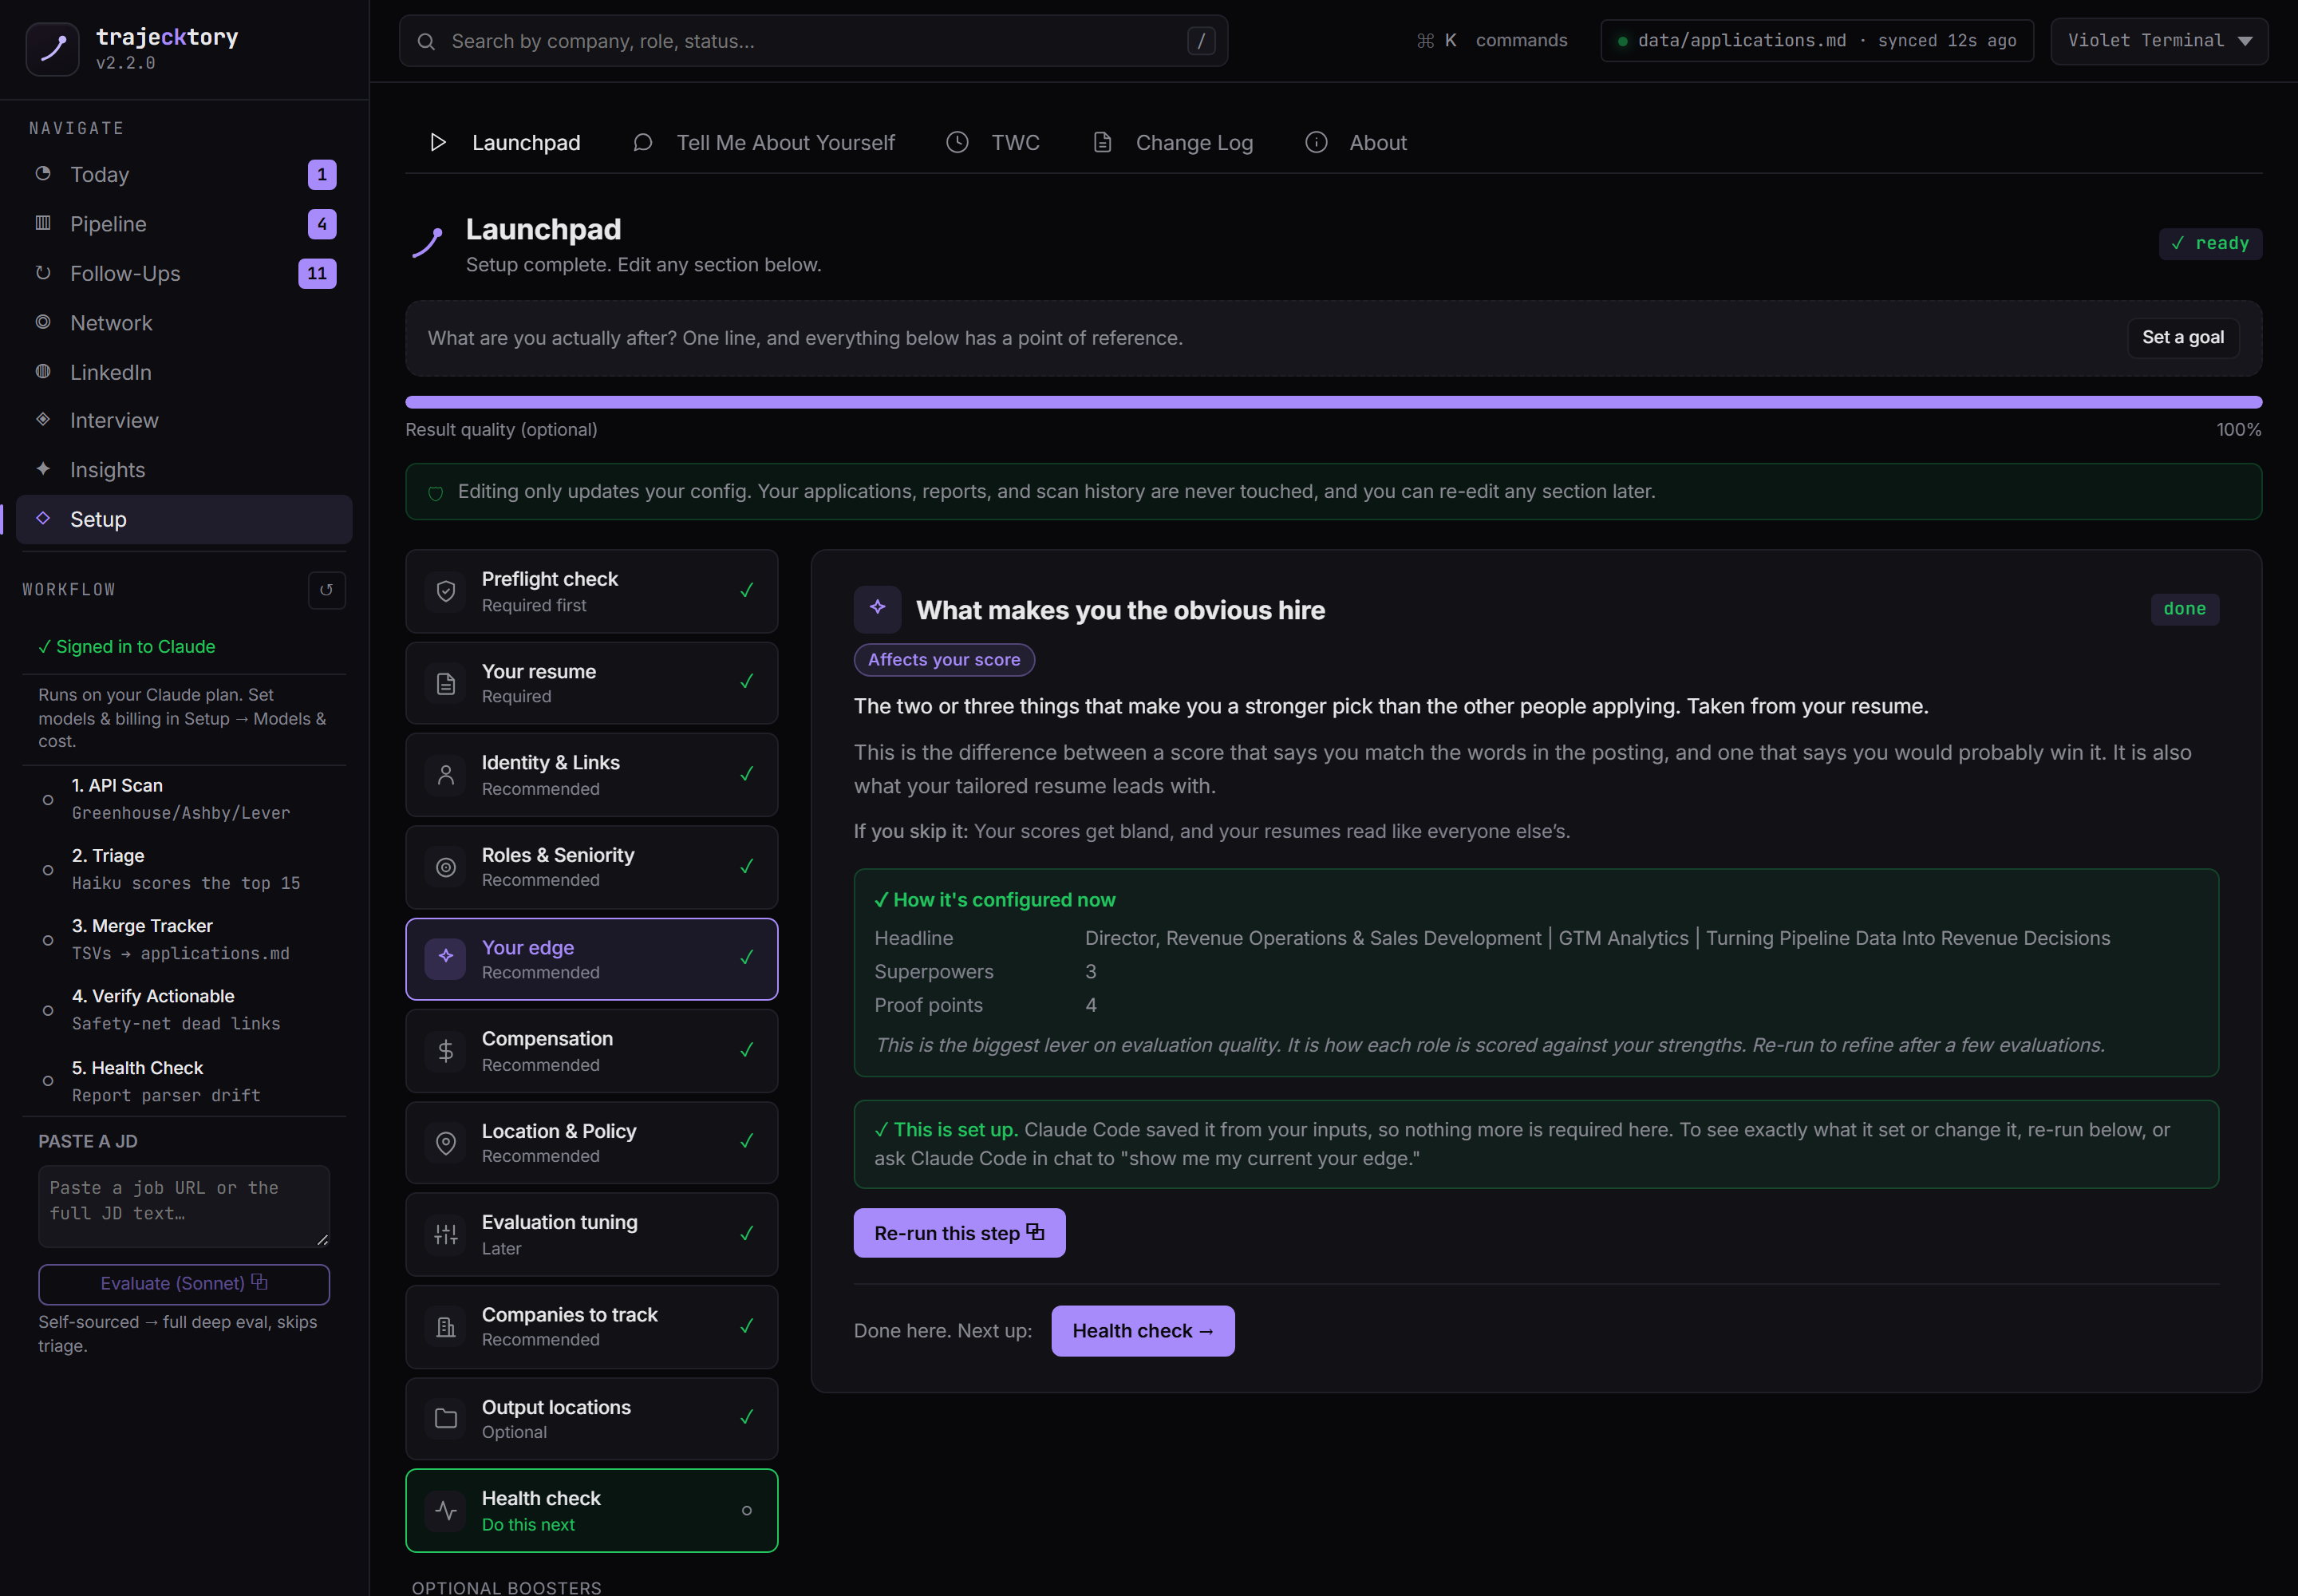Click the trajecktory logo icon
The height and width of the screenshot is (1596, 2298).
52,48
